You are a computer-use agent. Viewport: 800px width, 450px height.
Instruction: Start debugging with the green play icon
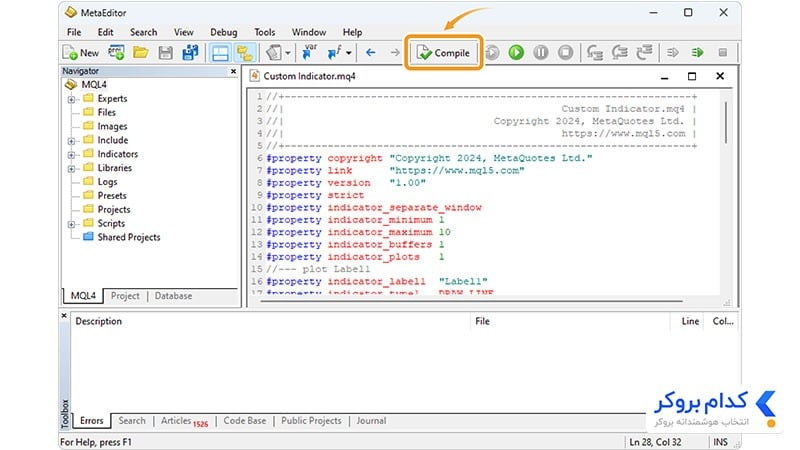pos(516,52)
